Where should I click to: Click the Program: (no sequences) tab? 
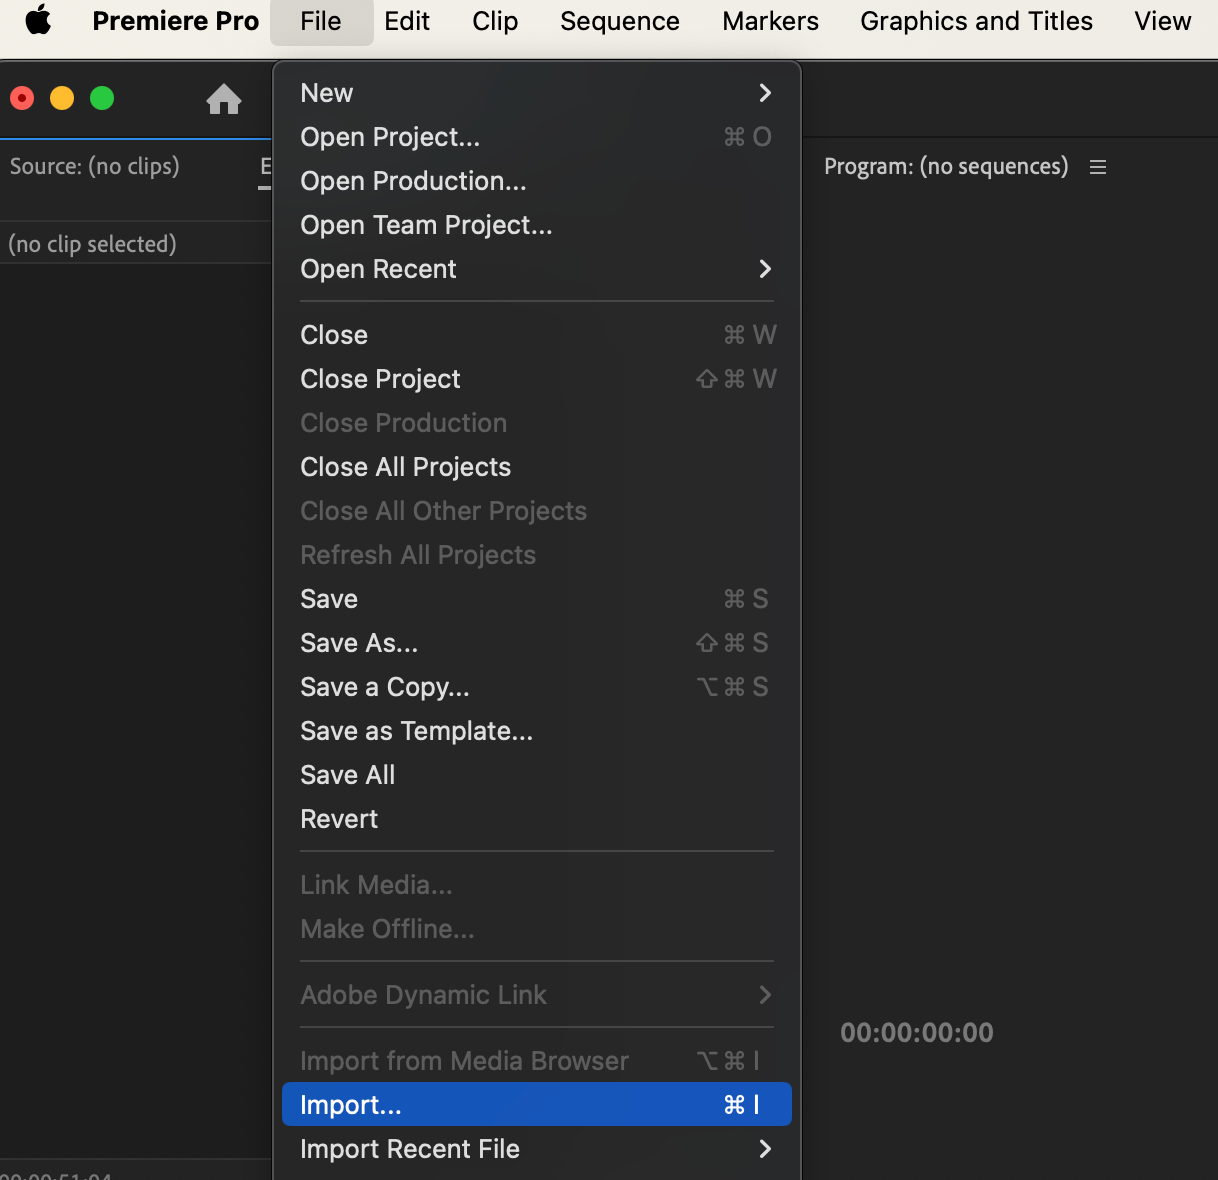click(x=946, y=166)
